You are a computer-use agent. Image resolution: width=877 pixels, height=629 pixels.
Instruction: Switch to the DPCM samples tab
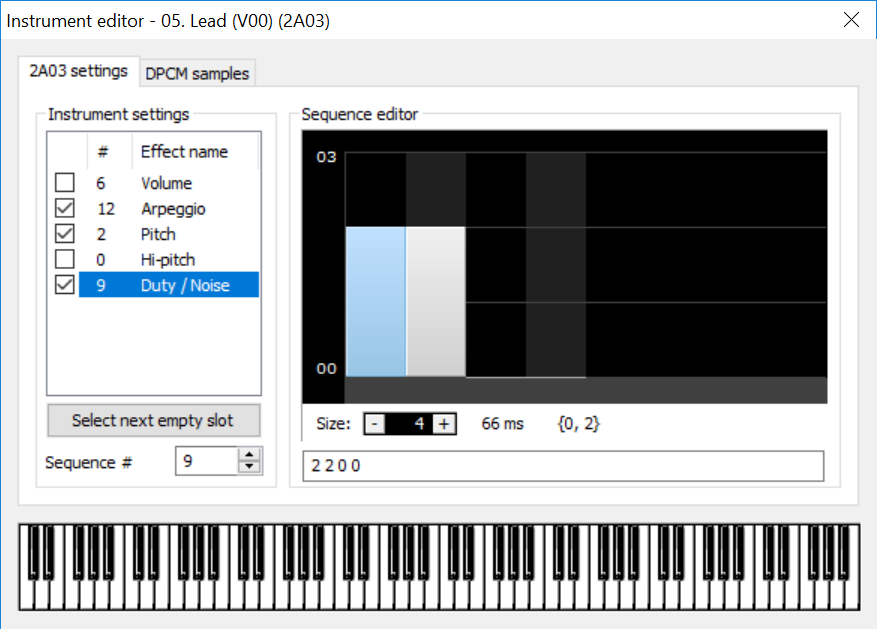click(196, 72)
